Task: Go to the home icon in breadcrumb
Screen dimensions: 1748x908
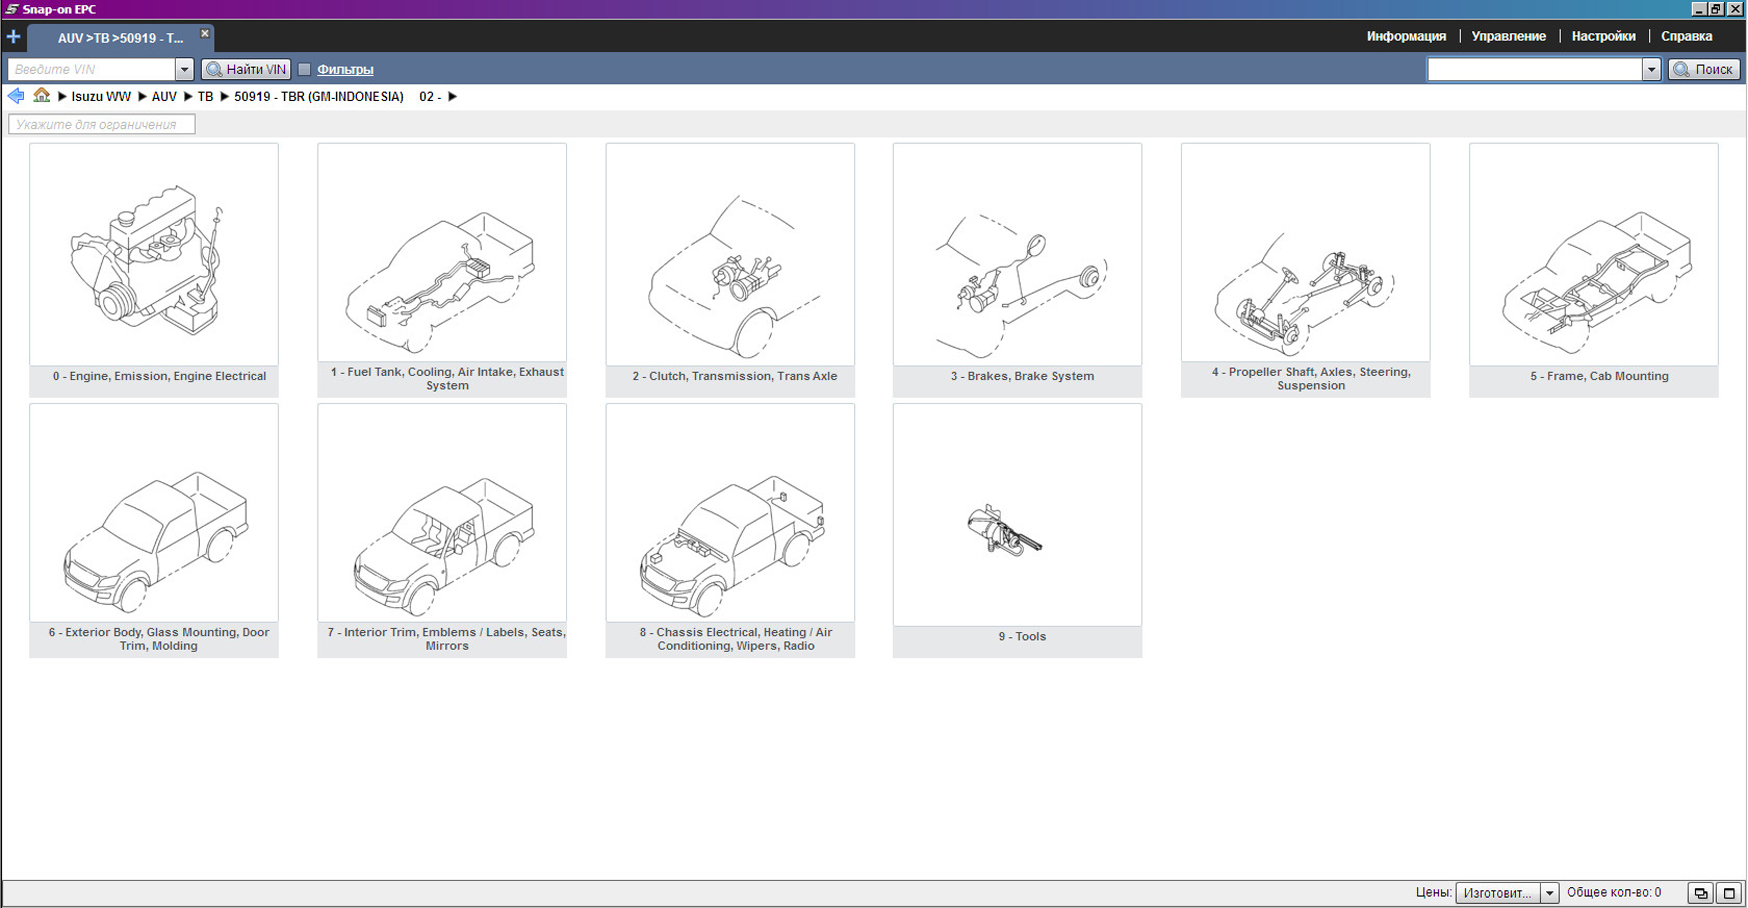Action: [41, 96]
